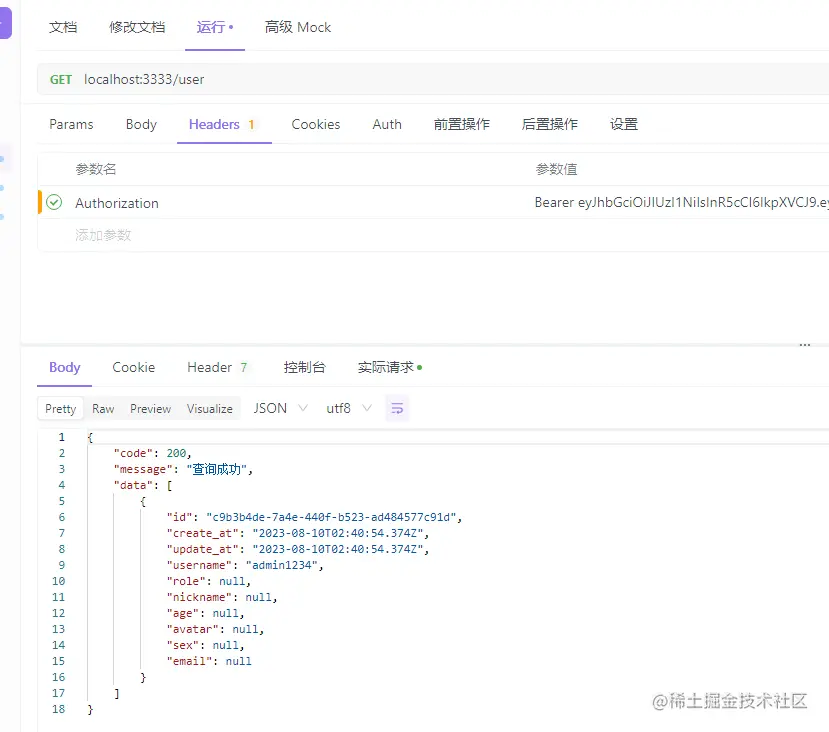Click the username value "admin1234"
Viewport: 829px width, 732px height.
tap(282, 566)
